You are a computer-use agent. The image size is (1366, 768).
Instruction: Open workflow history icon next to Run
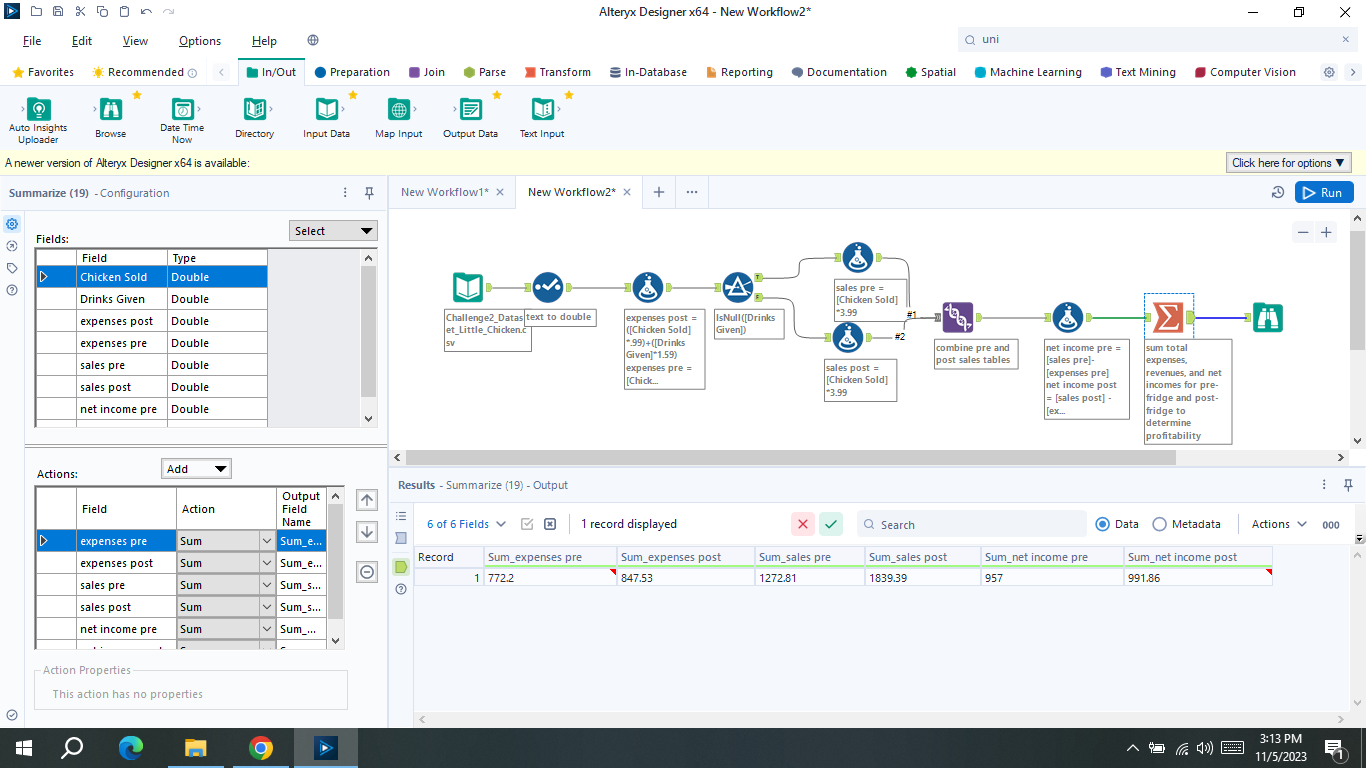pos(1277,193)
